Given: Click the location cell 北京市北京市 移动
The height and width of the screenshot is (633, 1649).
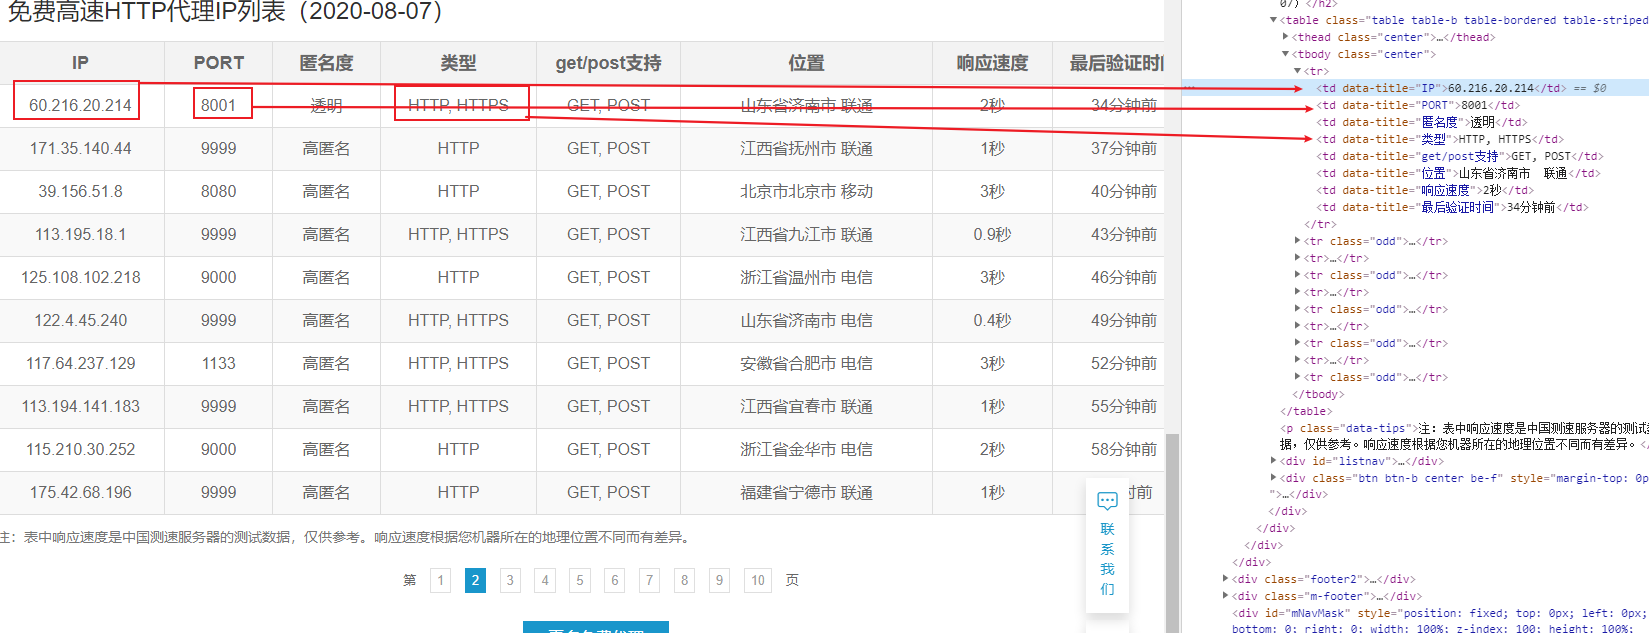Looking at the screenshot, I should [x=806, y=191].
